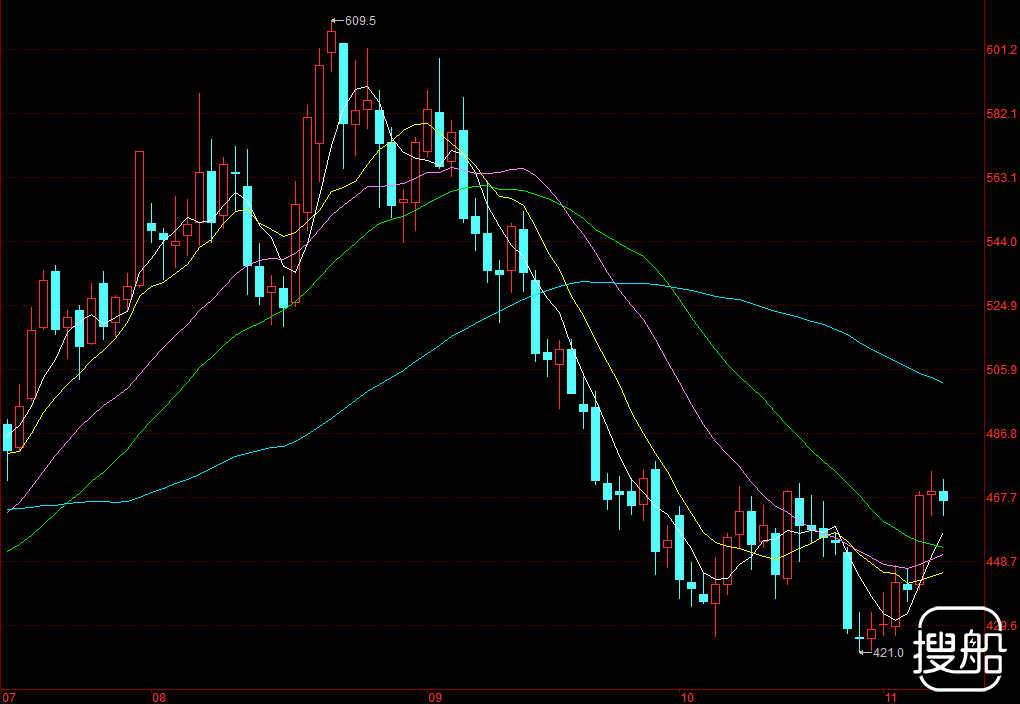
Task: Select the 582.1 price axis value
Action: 1001,114
